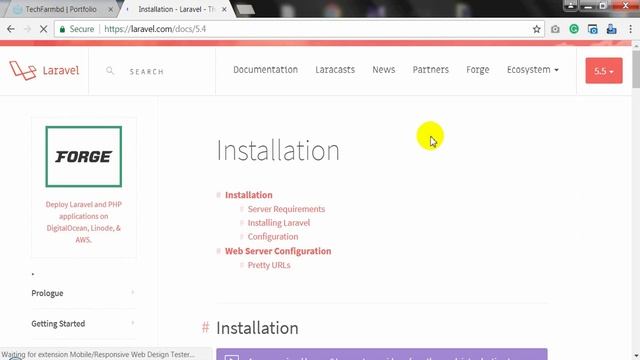Click the scrollbar down arrow
The image size is (640, 360).
point(636,356)
